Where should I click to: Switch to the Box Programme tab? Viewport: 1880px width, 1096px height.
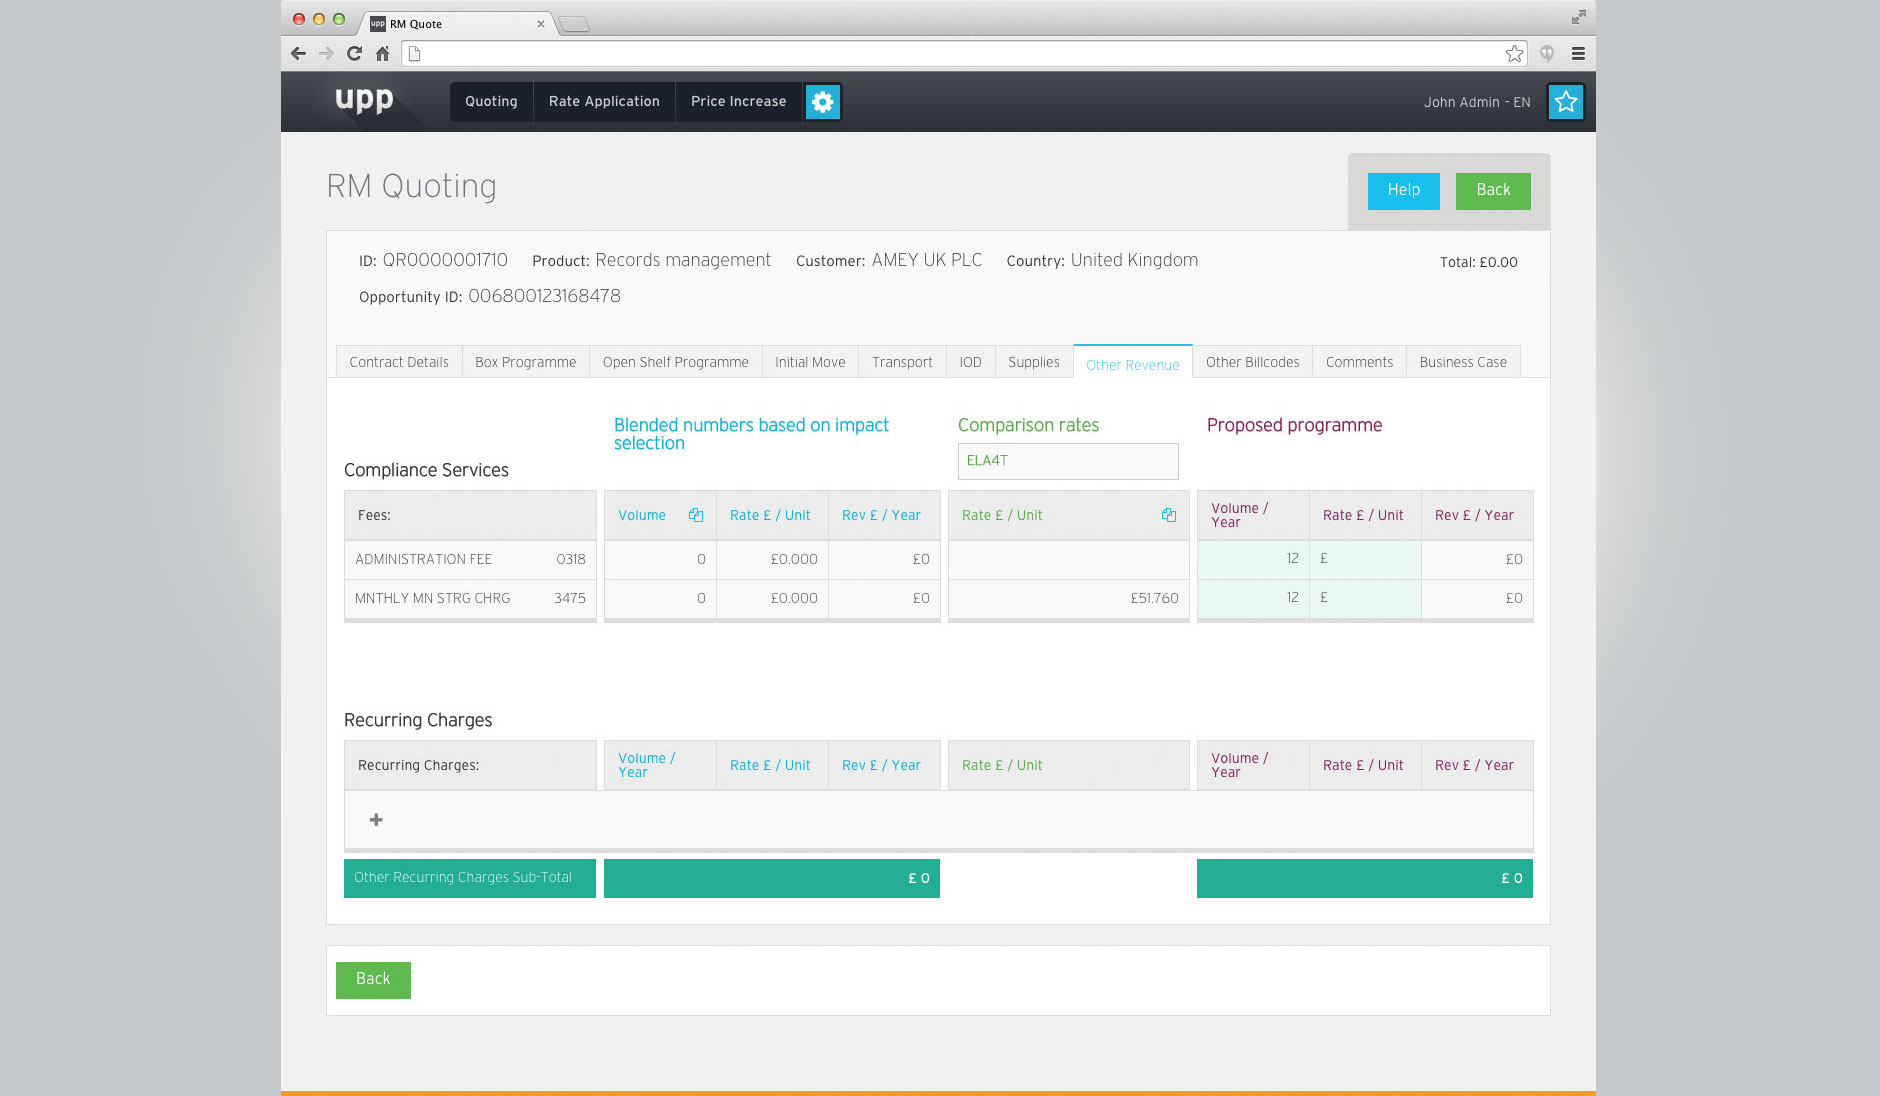[526, 362]
